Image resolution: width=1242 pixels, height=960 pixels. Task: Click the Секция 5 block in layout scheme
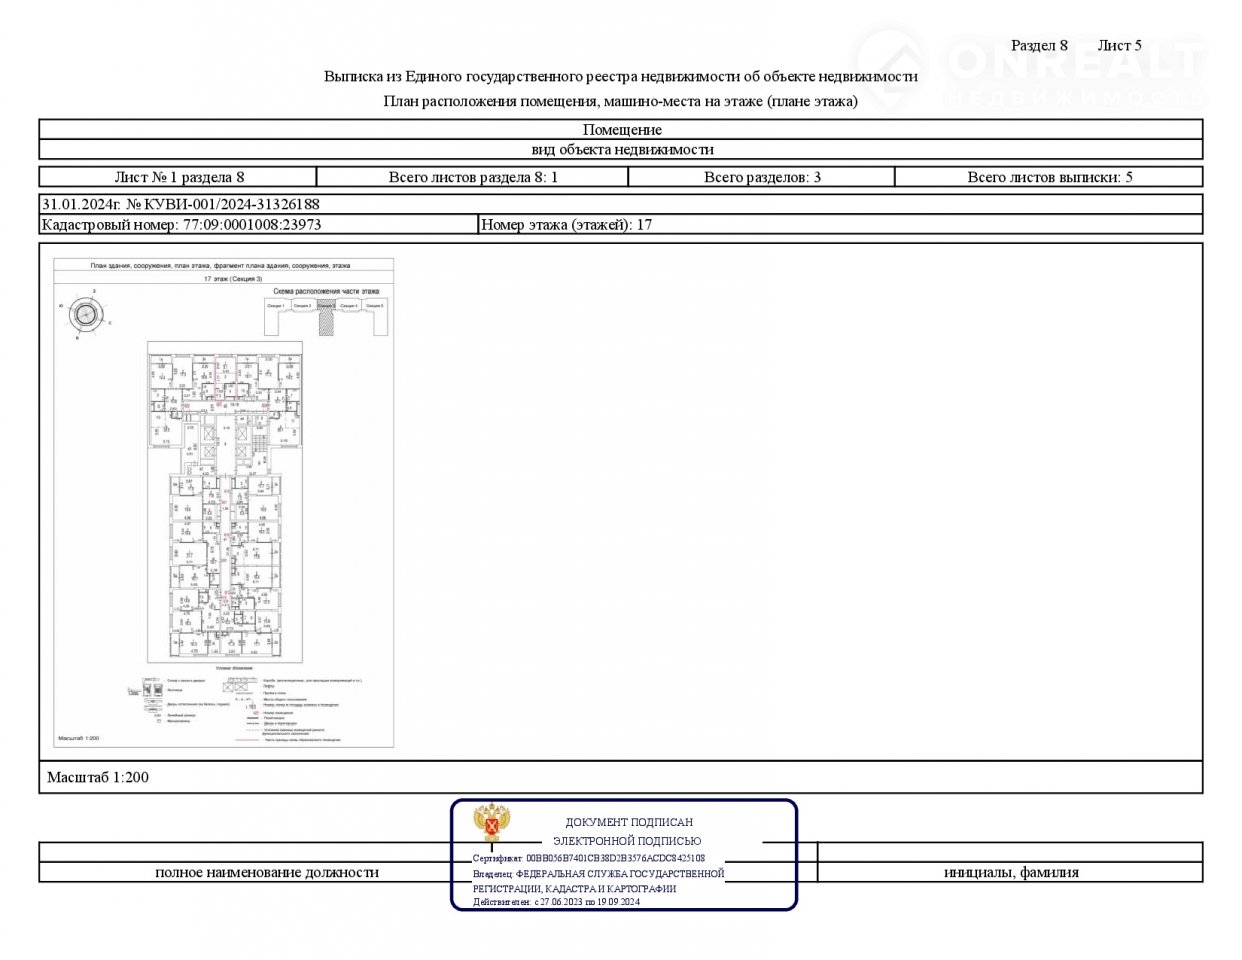tap(374, 306)
